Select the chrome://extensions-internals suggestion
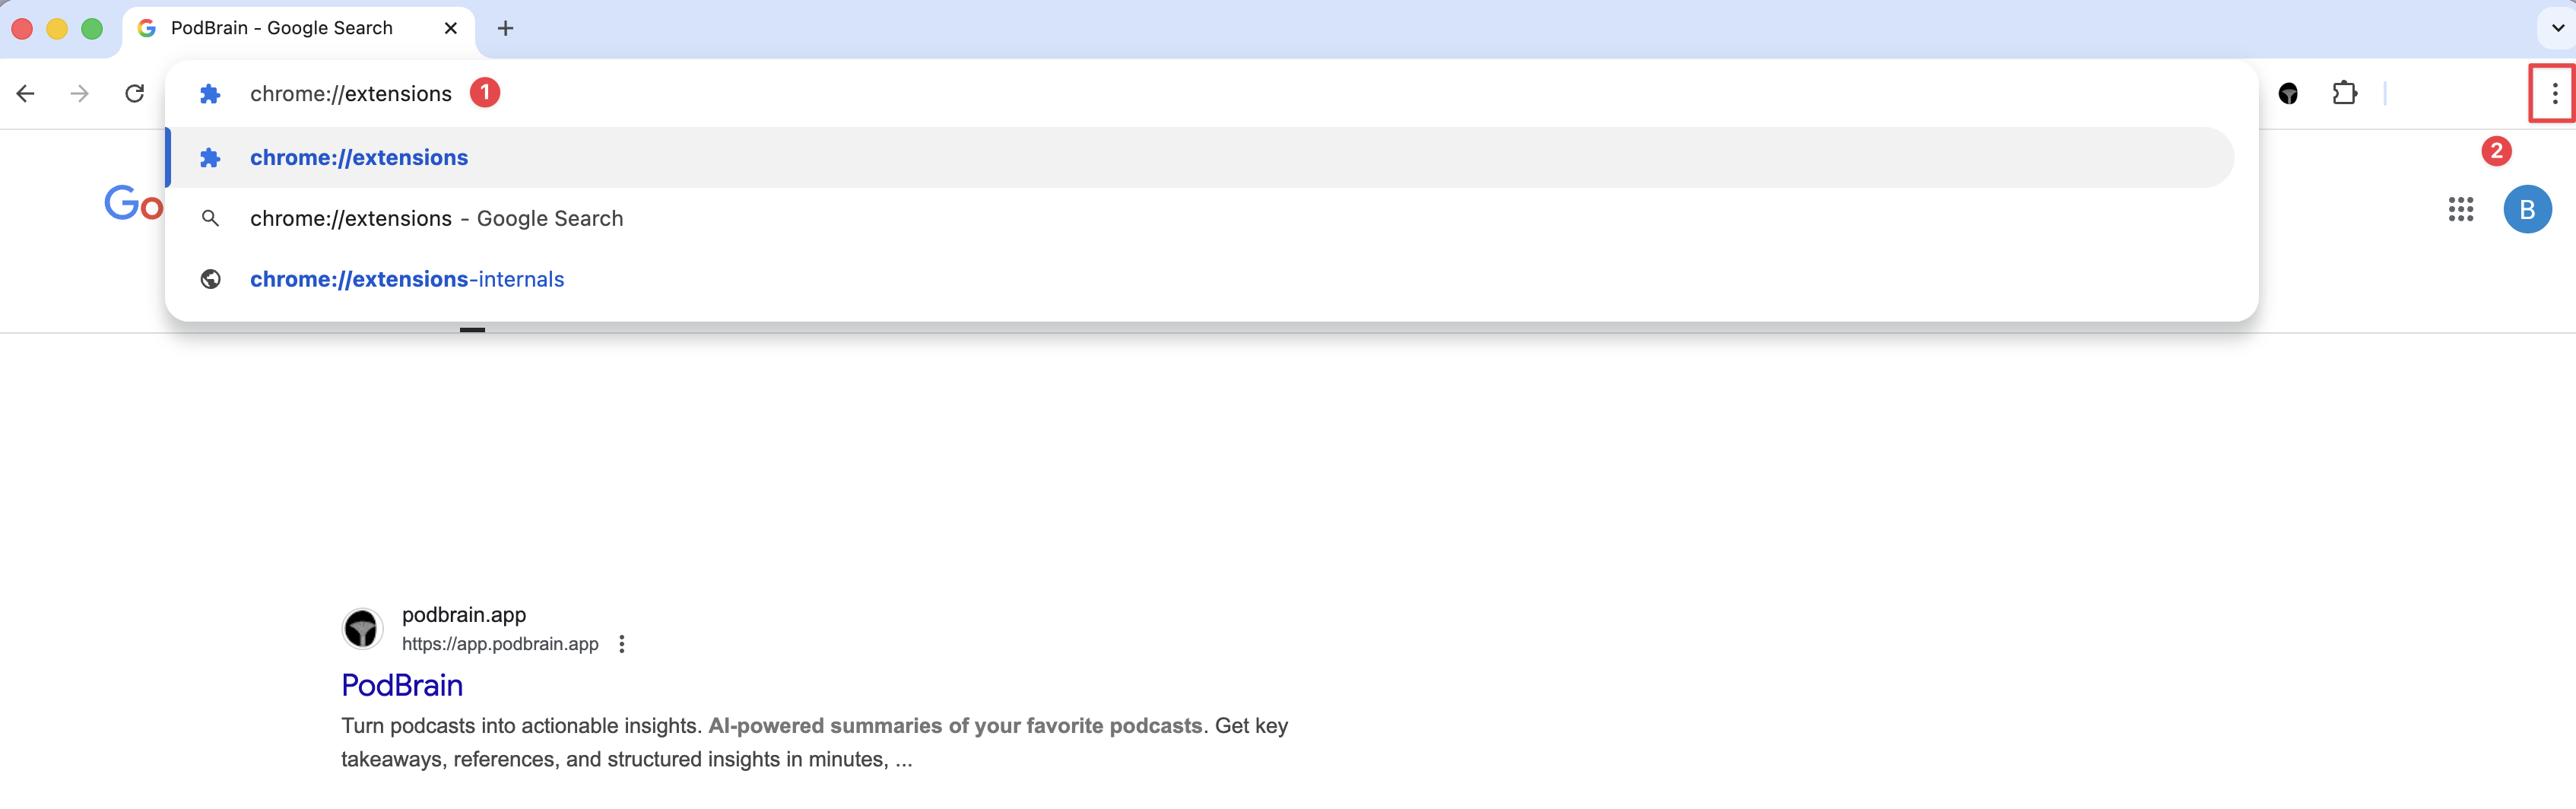Screen dimensions: 2576x809 tap(407, 280)
